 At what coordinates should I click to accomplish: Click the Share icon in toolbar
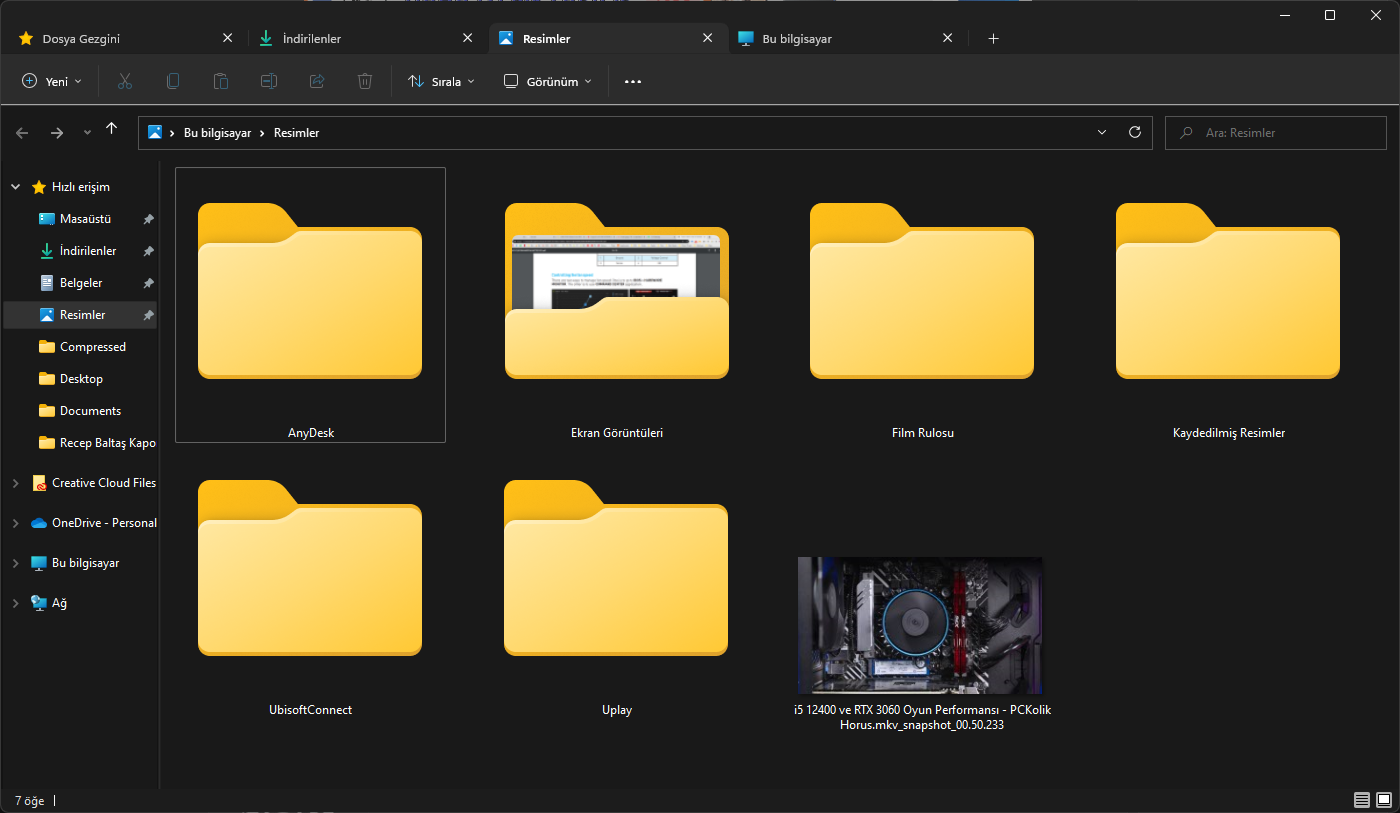click(x=317, y=81)
